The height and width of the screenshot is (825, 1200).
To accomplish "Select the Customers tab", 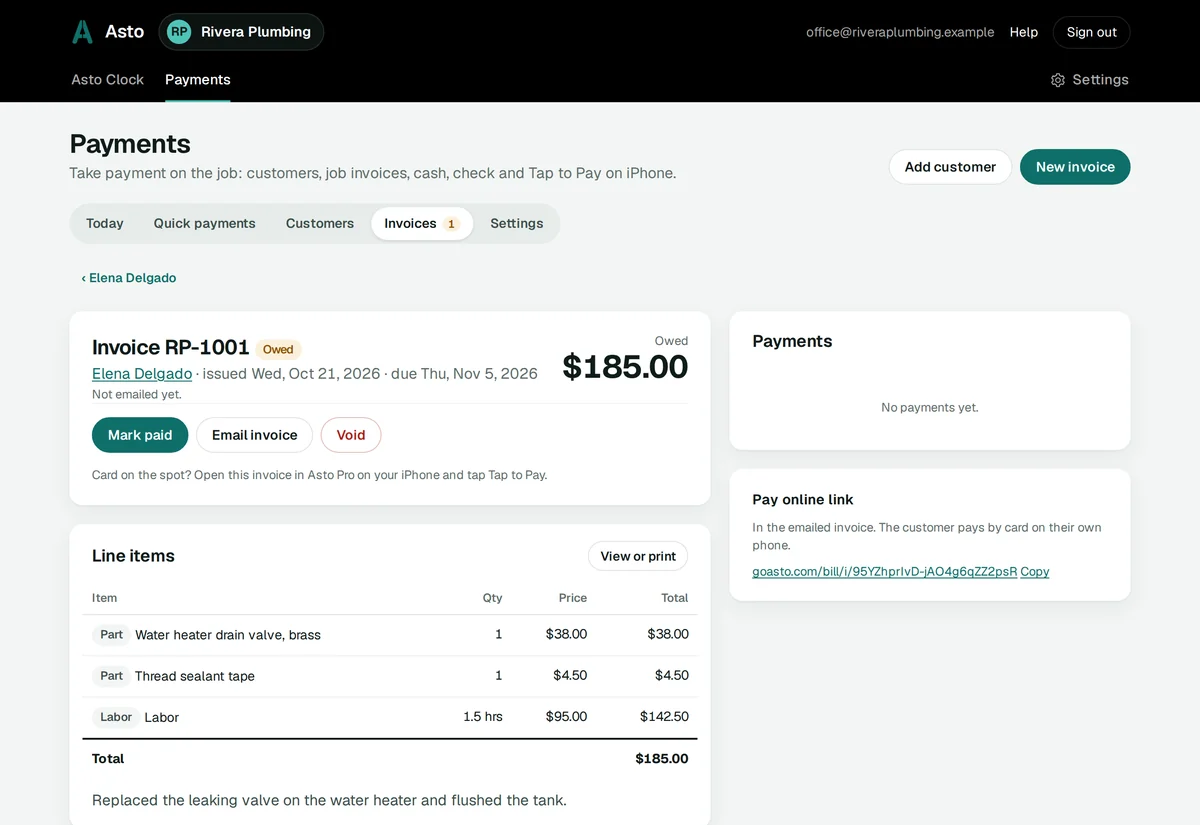I will (x=320, y=223).
